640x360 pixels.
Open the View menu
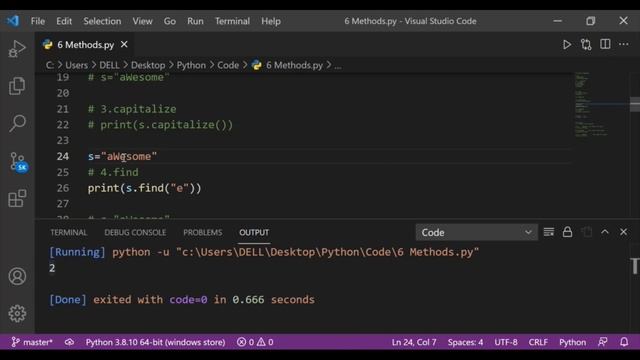(x=142, y=21)
